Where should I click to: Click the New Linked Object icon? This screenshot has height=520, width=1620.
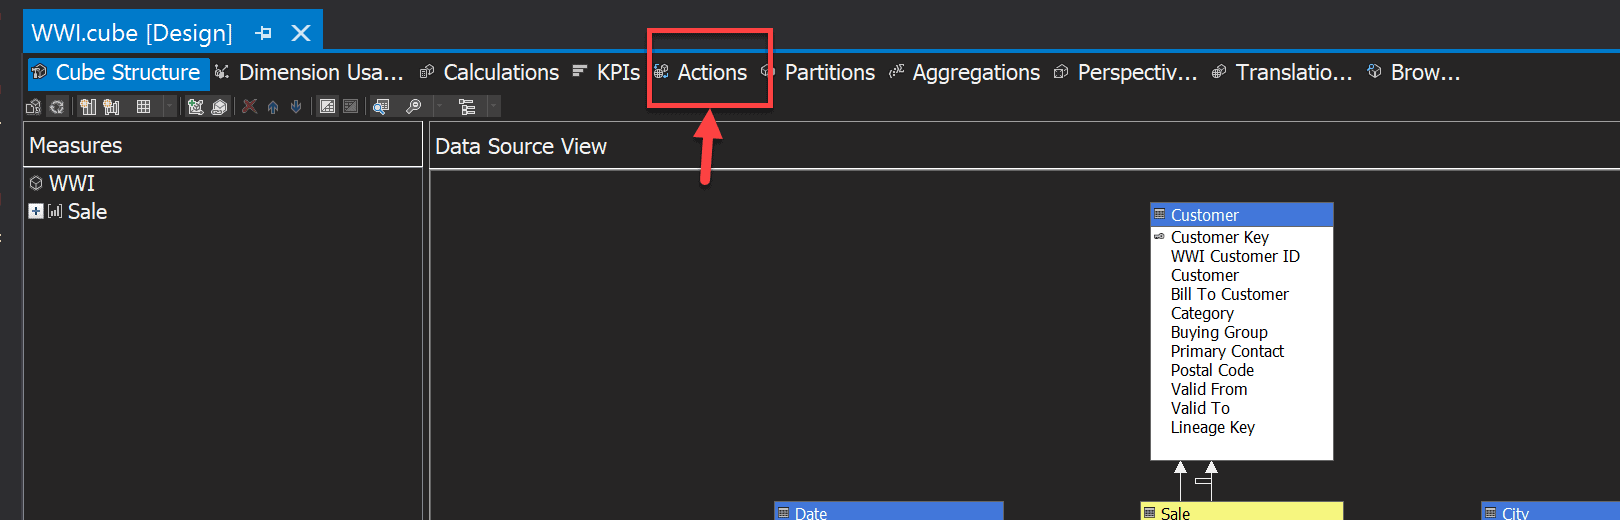coord(219,107)
